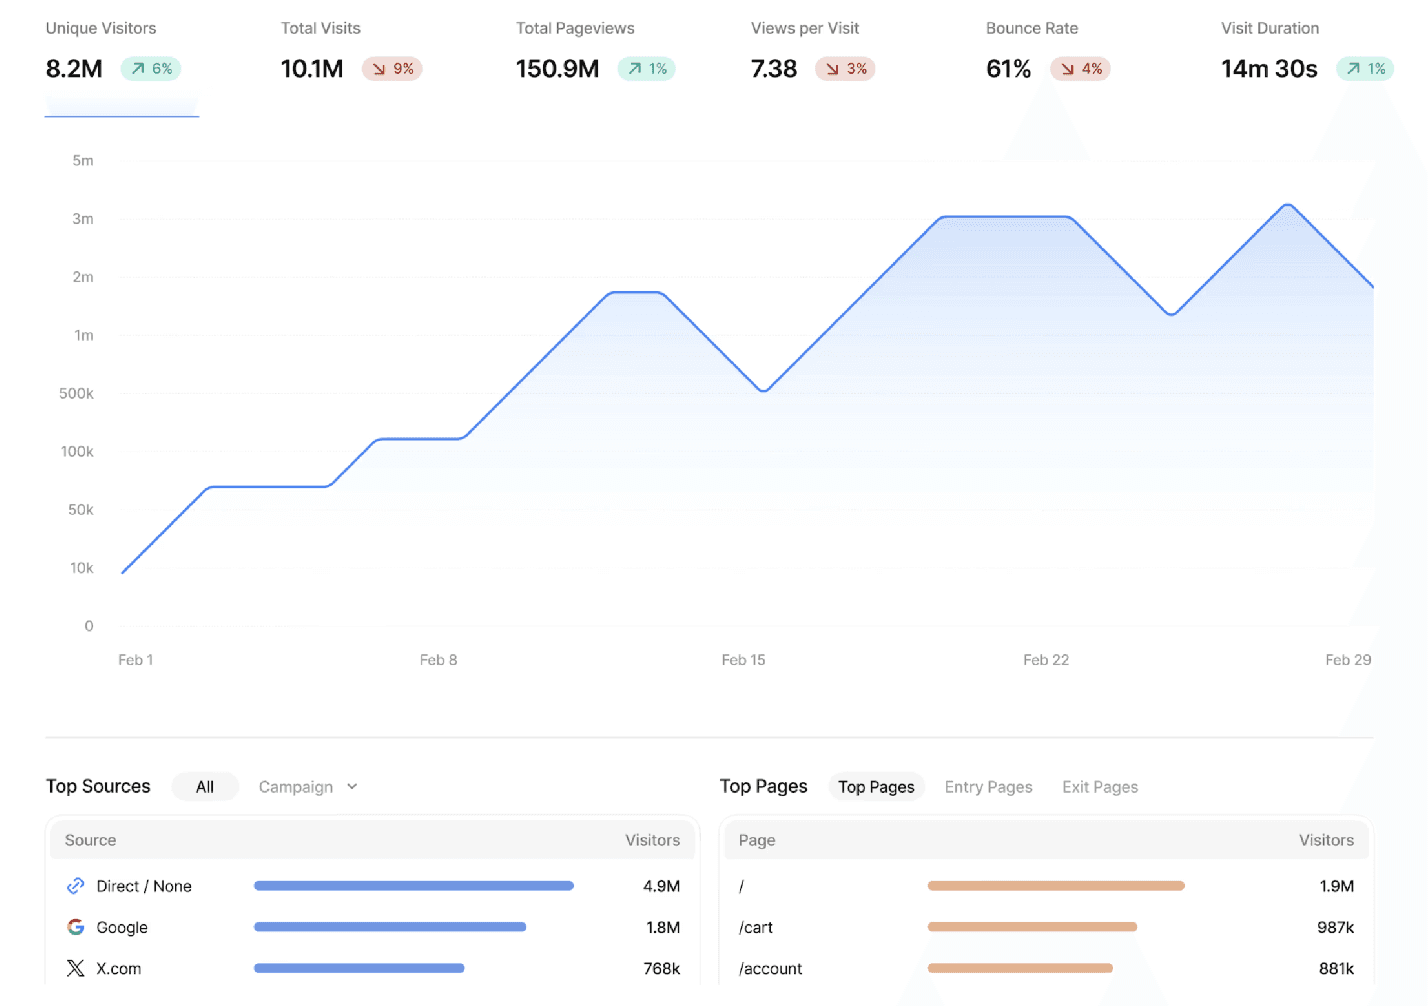1428x1006 pixels.
Task: Click the Direct / None visitors bar
Action: [x=414, y=886]
